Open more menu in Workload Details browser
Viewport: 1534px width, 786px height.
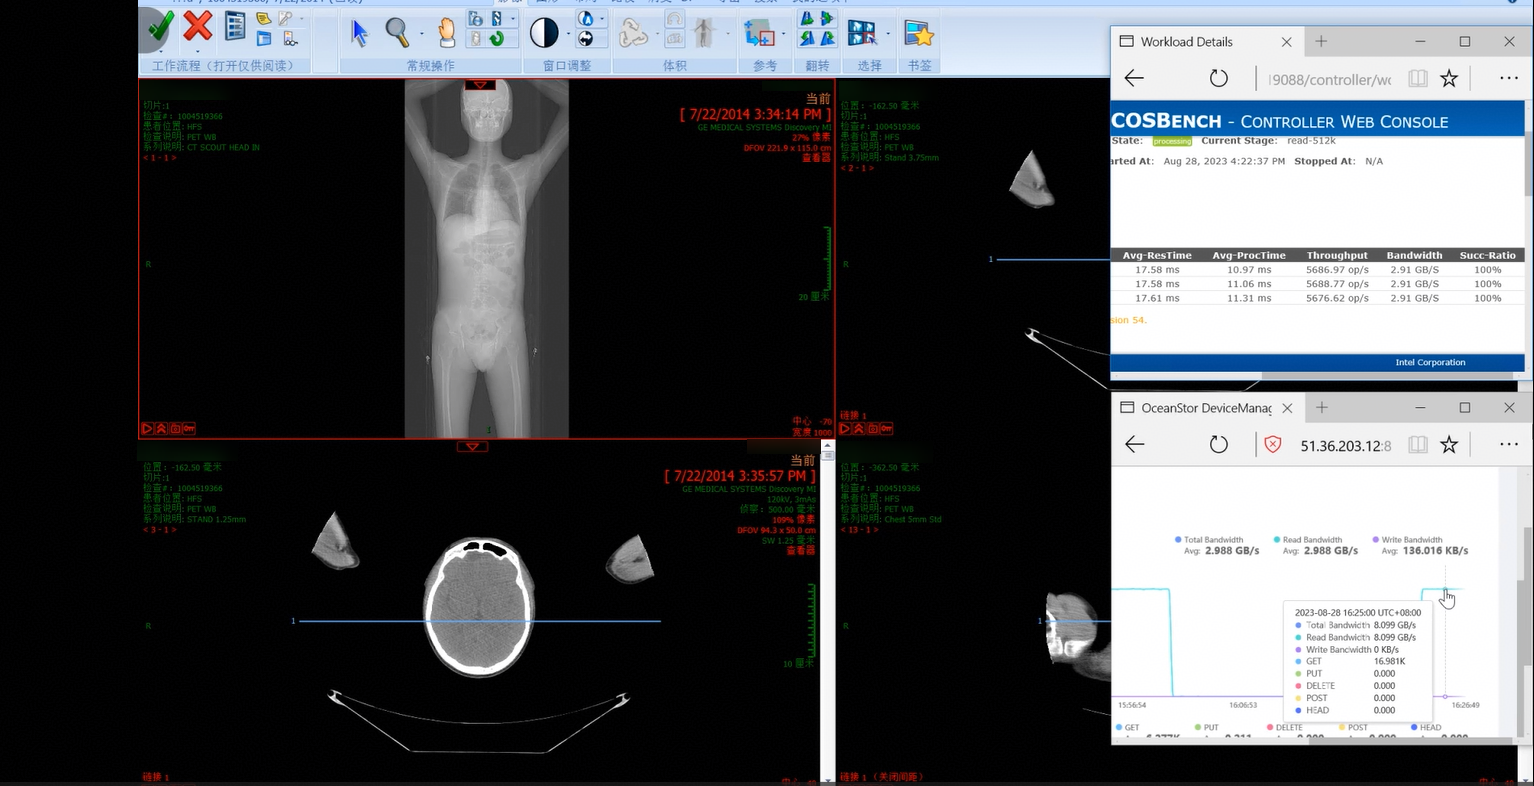tap(1509, 78)
